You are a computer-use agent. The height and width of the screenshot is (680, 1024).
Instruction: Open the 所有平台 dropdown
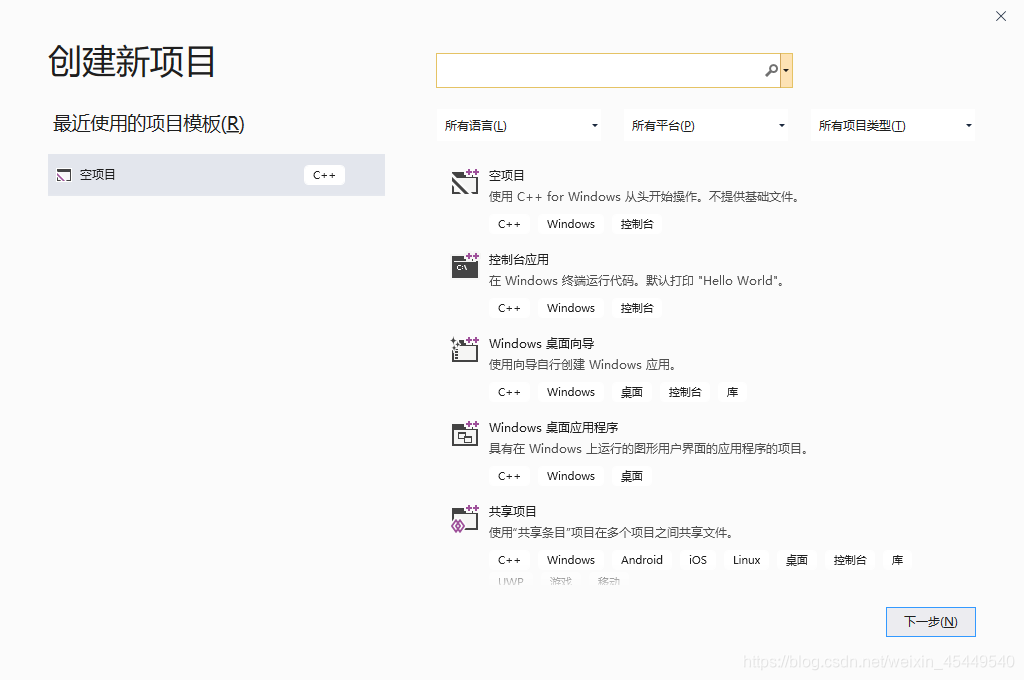[707, 125]
